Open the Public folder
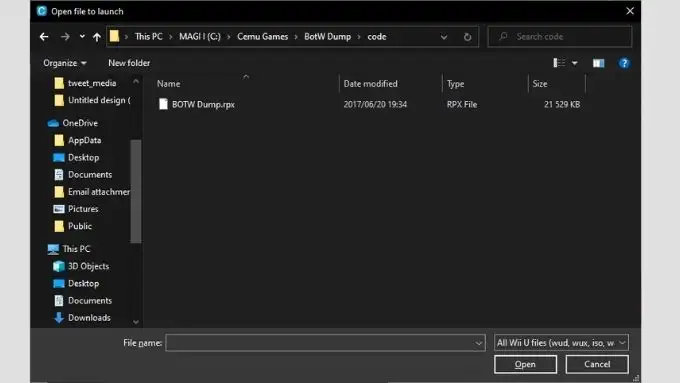Screen dimensions: 680x383 click(x=80, y=226)
